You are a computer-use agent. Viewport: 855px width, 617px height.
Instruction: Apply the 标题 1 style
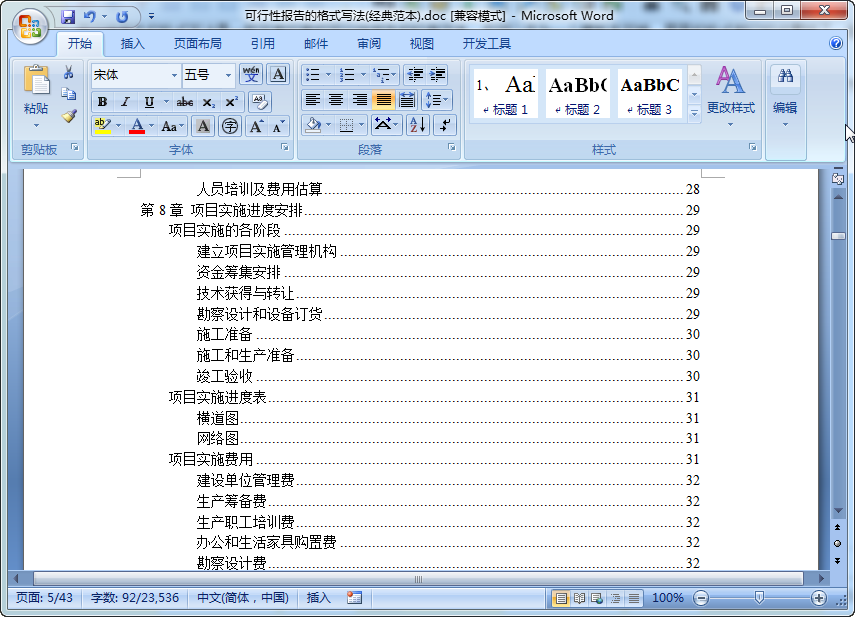(x=505, y=93)
